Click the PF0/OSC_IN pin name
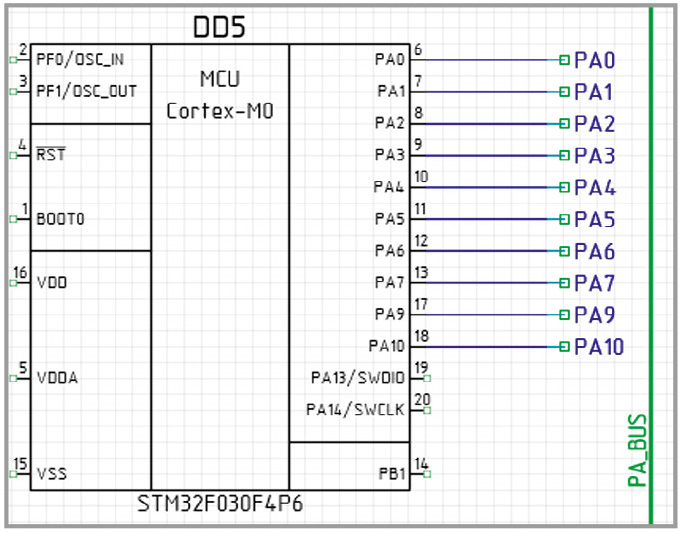681x533 pixels. pos(80,60)
